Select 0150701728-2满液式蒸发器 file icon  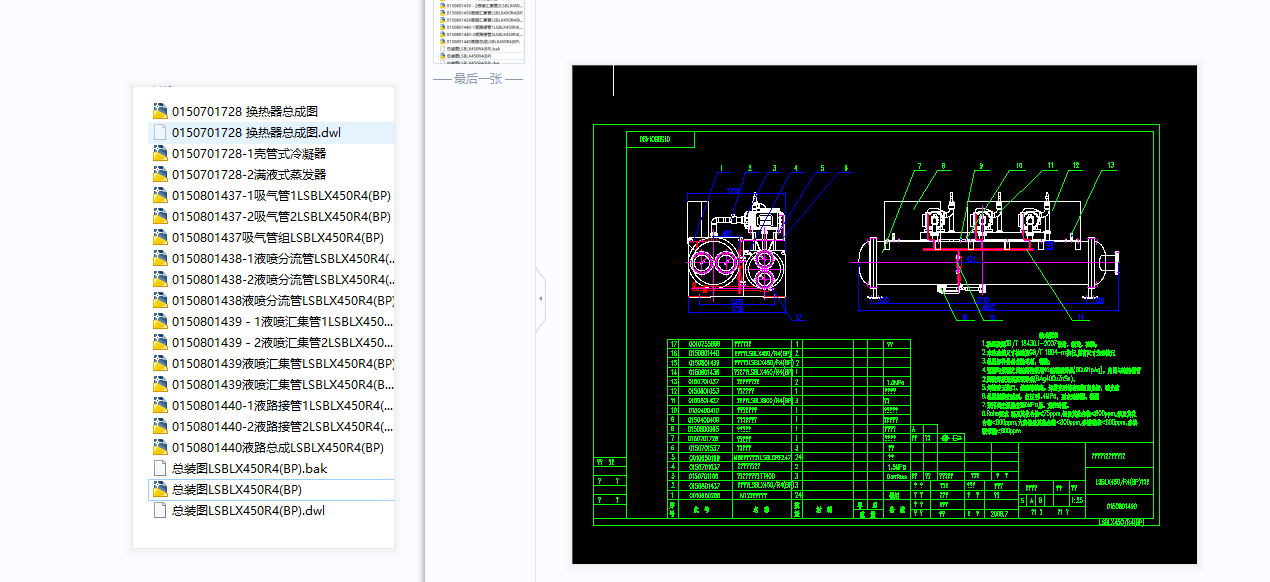(160, 174)
